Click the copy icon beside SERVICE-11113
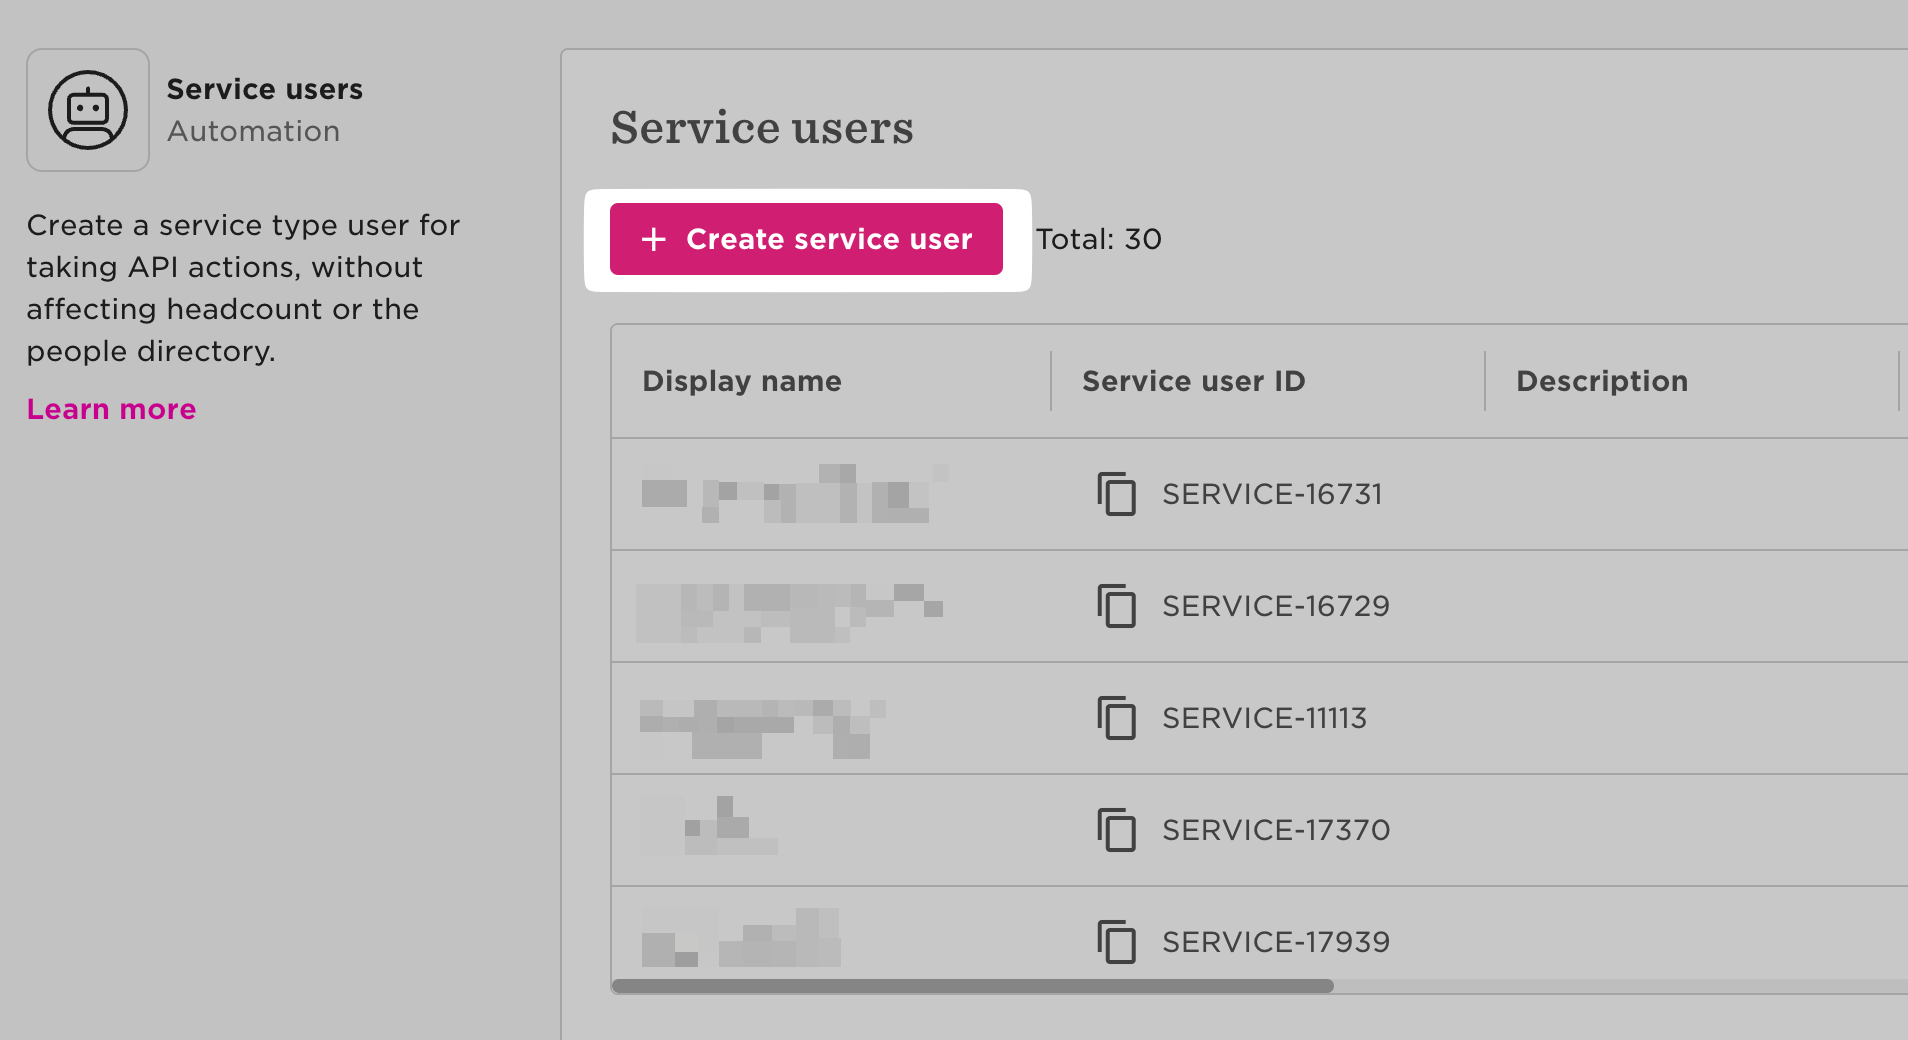The image size is (1908, 1040). coord(1116,718)
